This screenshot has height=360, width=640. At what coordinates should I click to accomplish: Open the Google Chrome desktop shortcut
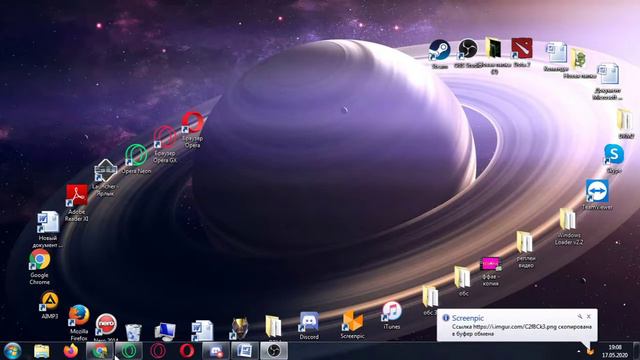(40, 261)
